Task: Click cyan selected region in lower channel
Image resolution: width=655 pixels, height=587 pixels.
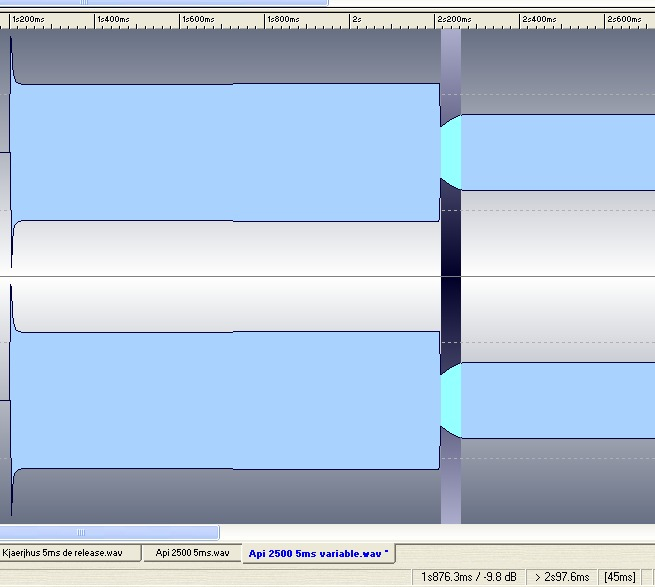Action: click(x=451, y=400)
